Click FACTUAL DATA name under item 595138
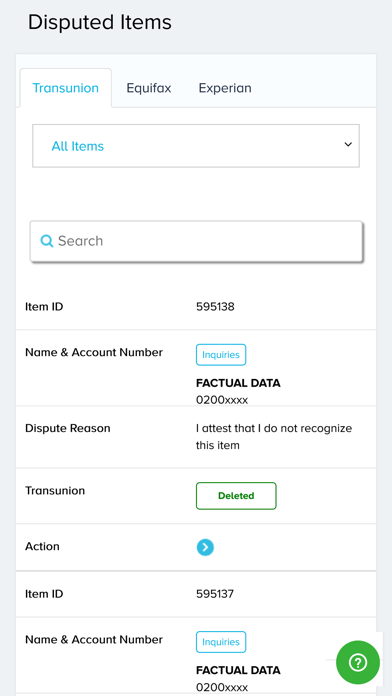Image resolution: width=392 pixels, height=696 pixels. pos(238,383)
